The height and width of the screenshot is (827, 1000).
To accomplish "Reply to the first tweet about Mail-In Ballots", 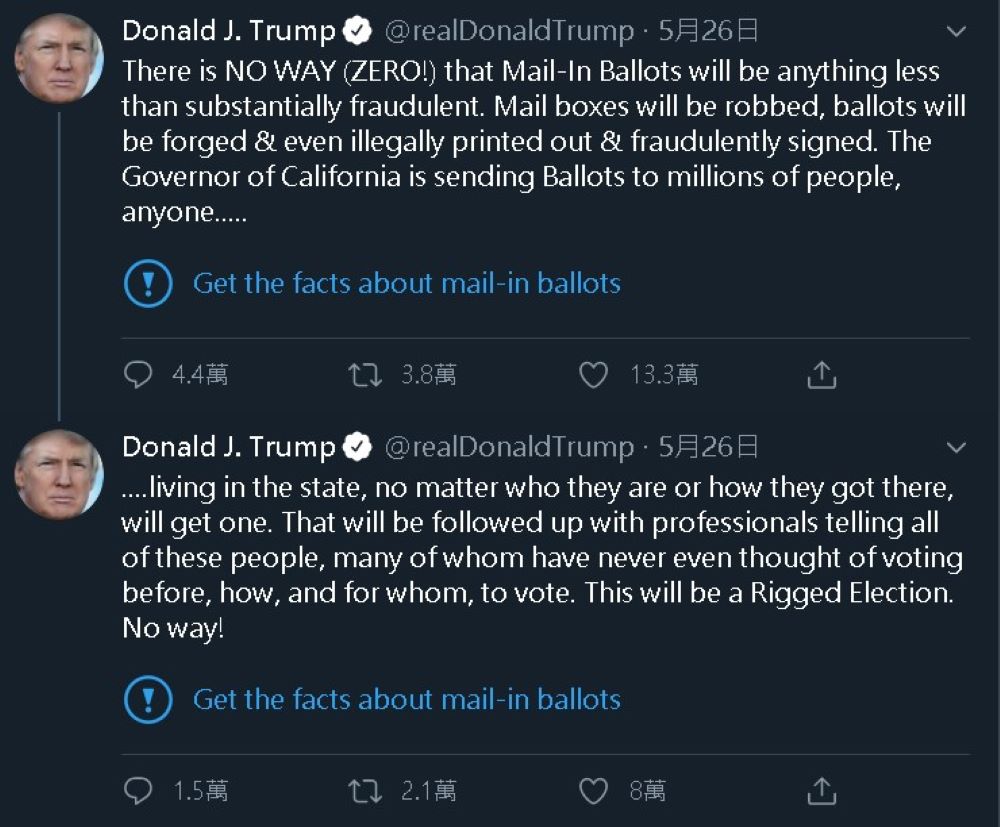I will (138, 375).
